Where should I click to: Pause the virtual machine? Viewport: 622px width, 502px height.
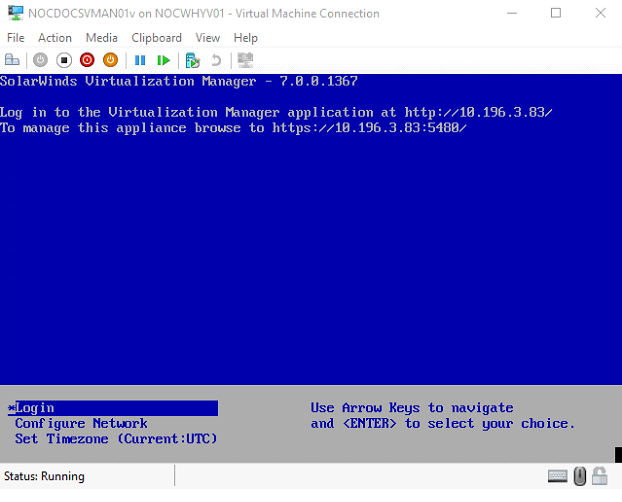coord(140,60)
